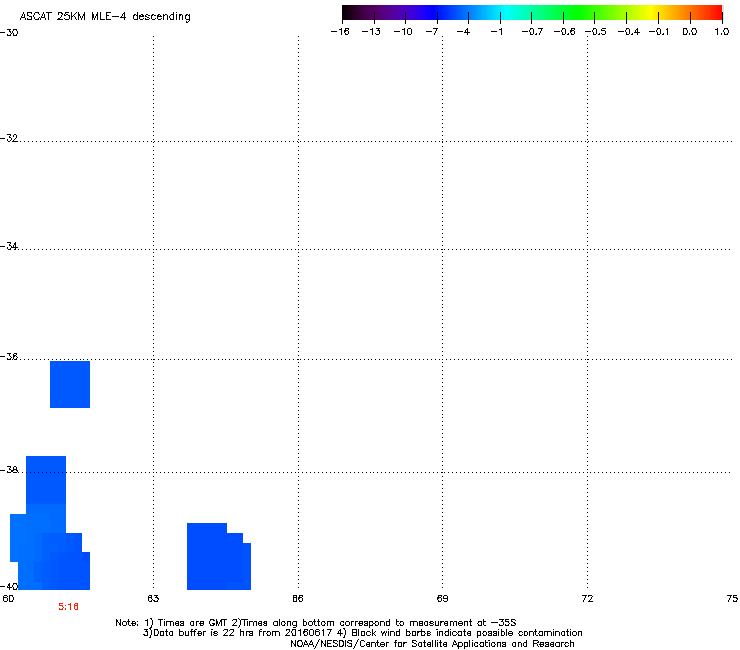This screenshot has height=650, width=740.
Task: Click the '-7' color bar label
Action: [431, 32]
